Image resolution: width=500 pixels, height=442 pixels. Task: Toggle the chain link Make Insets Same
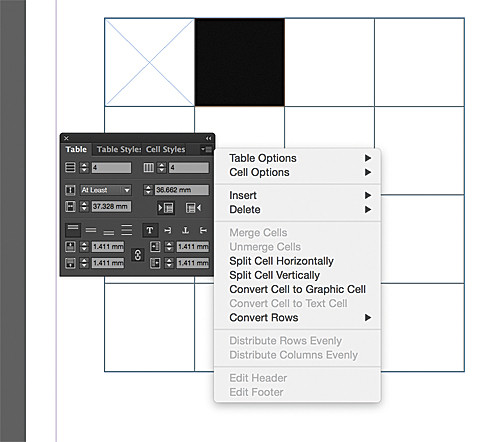(x=138, y=255)
